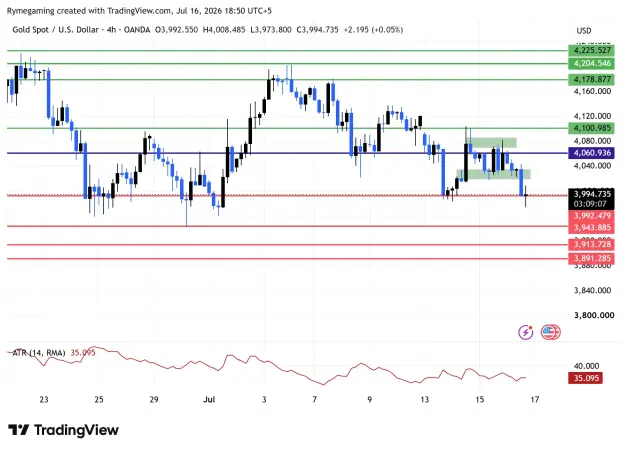Click the 40.000 ATR axis value
Image resolution: width=625 pixels, height=451 pixels.
click(x=586, y=366)
